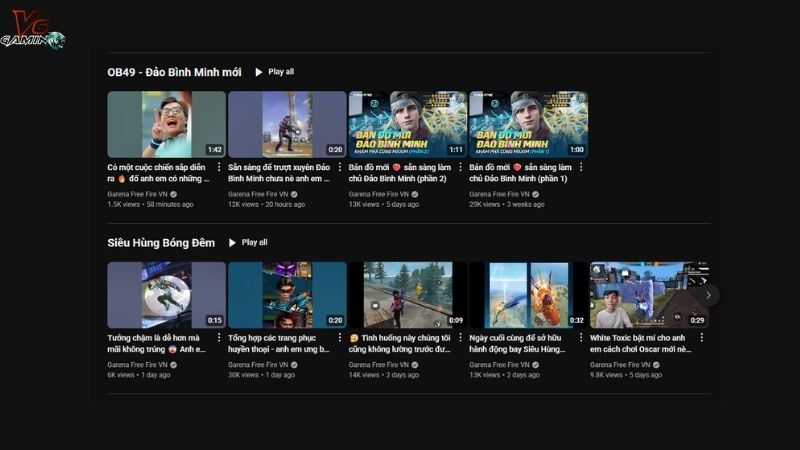Image resolution: width=800 pixels, height=450 pixels.
Task: Open the title 'Tình huống này chúng tôi cũng không lường'
Action: click(400, 343)
